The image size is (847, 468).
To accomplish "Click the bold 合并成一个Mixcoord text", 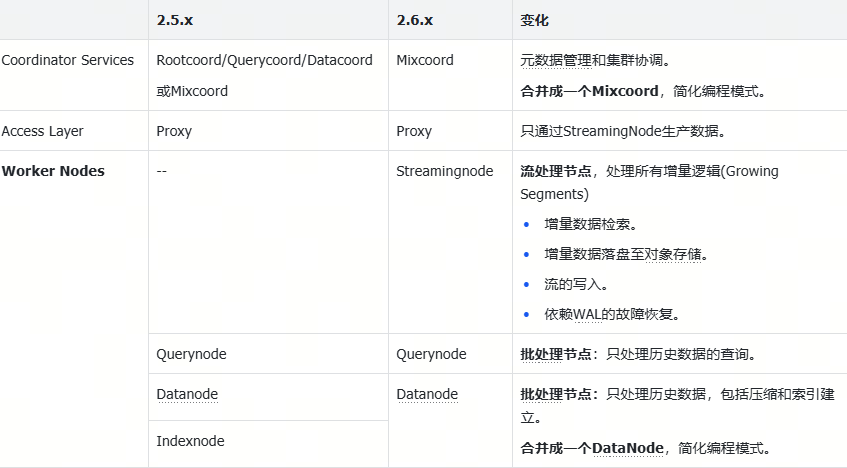I will point(589,91).
